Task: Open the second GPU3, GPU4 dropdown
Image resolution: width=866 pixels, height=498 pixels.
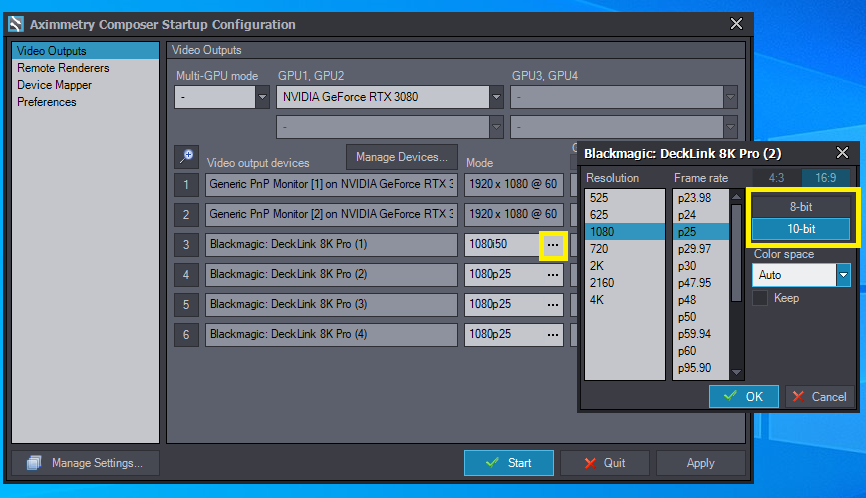Action: coord(730,127)
